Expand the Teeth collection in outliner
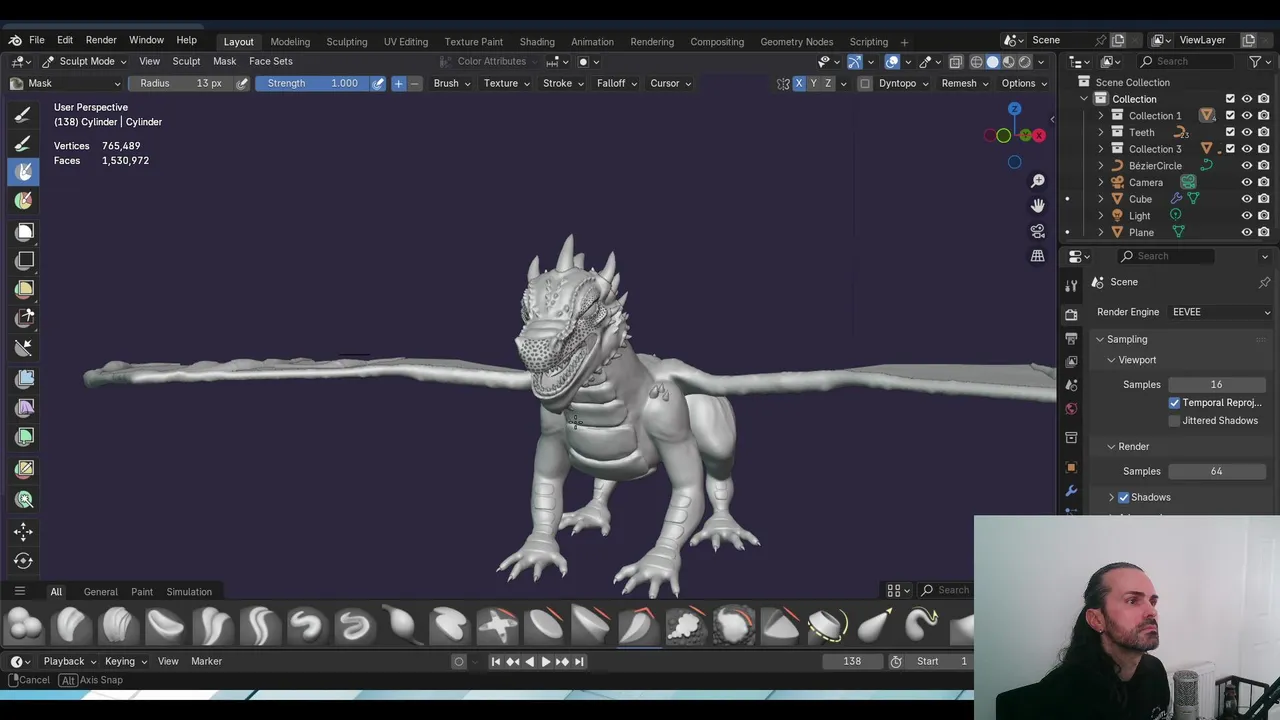Screen dimensions: 1280x720 click(1101, 132)
